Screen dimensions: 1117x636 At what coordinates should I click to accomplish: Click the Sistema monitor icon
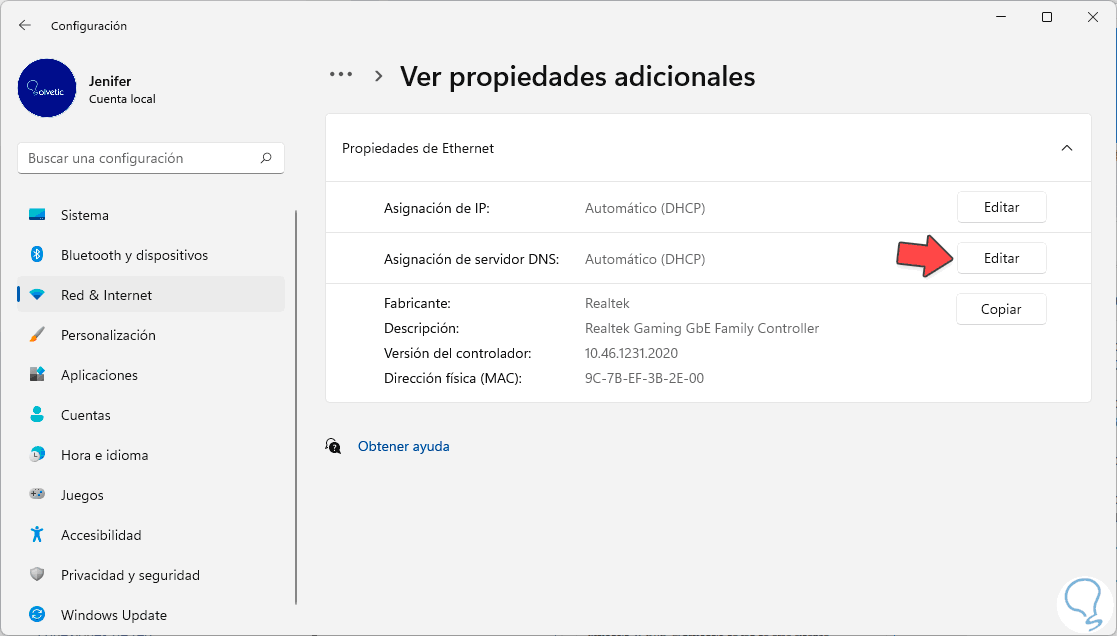[37, 215]
